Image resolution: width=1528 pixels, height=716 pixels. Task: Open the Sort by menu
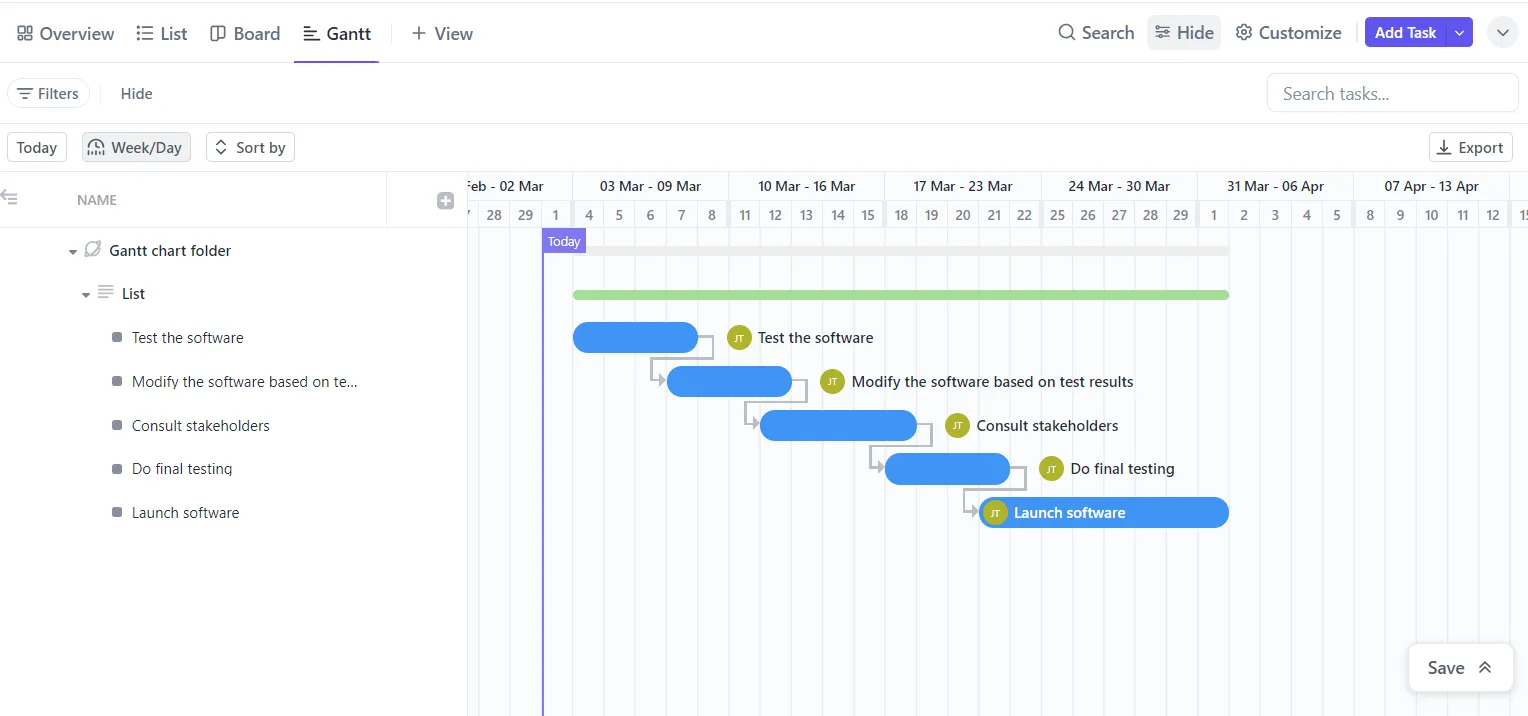pos(250,147)
